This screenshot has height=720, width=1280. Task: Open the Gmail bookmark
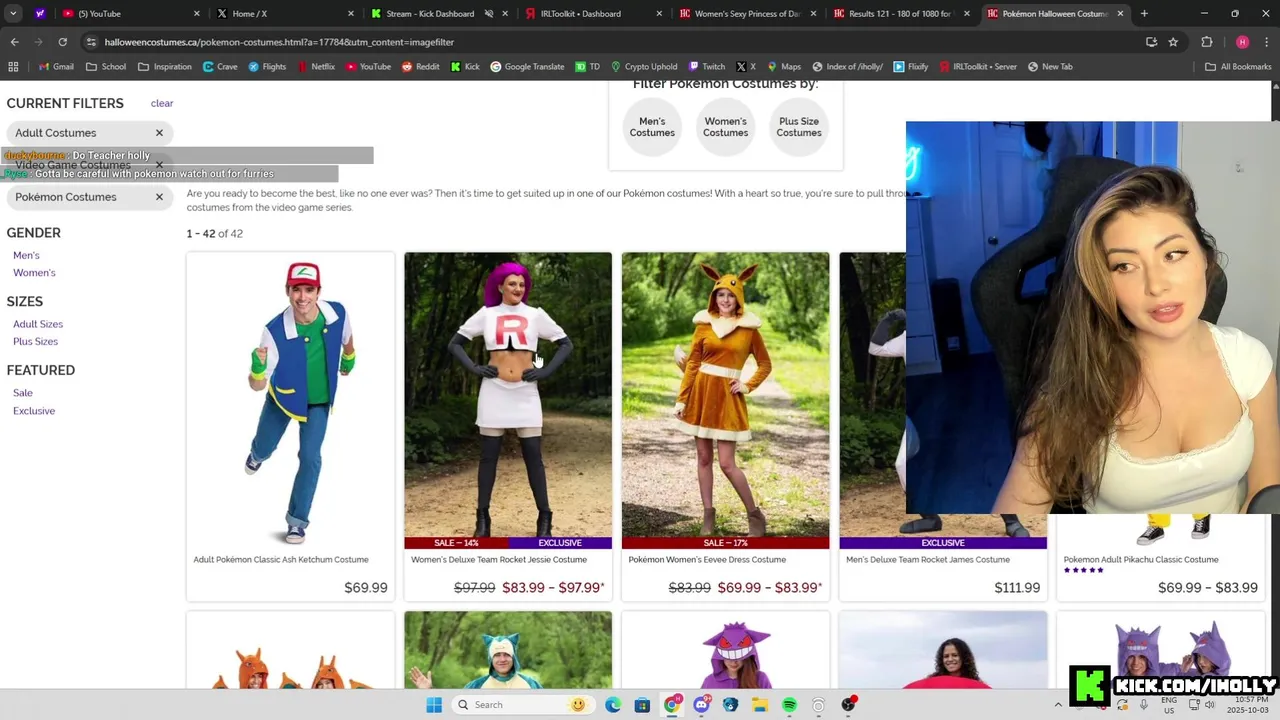55,67
